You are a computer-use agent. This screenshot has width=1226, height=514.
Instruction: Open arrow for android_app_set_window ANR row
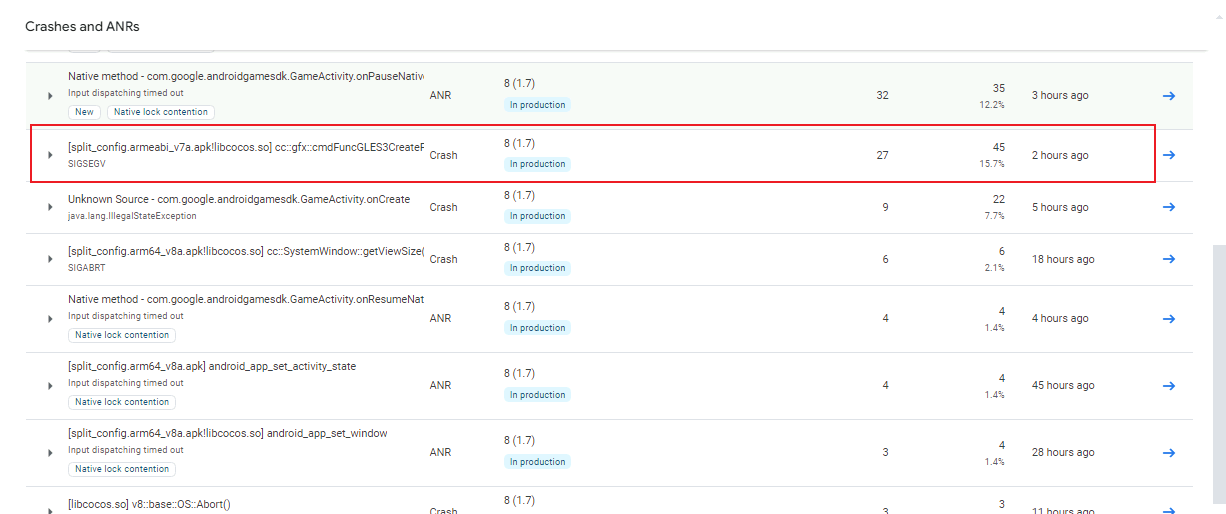(1168, 452)
